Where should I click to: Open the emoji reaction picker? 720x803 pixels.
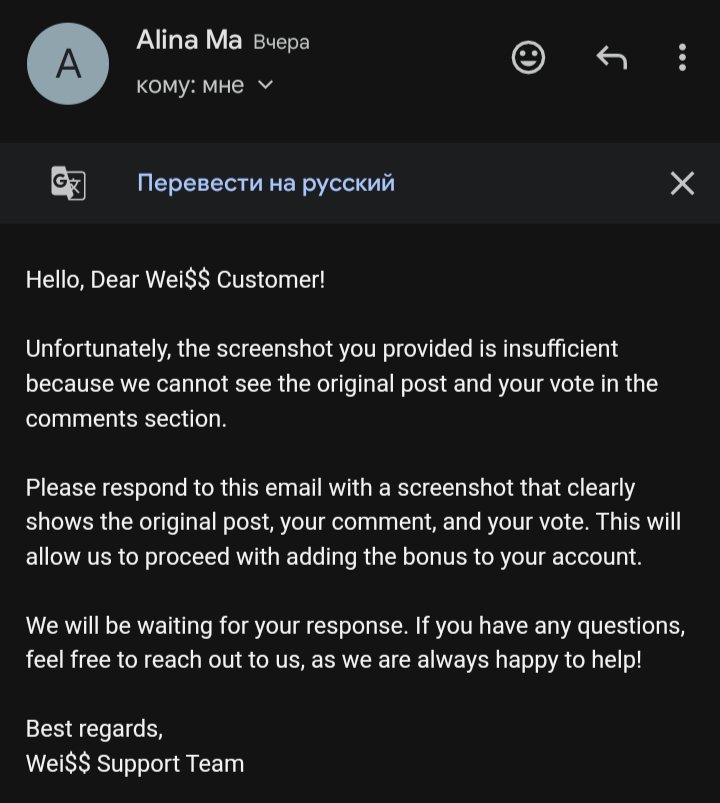tap(528, 58)
